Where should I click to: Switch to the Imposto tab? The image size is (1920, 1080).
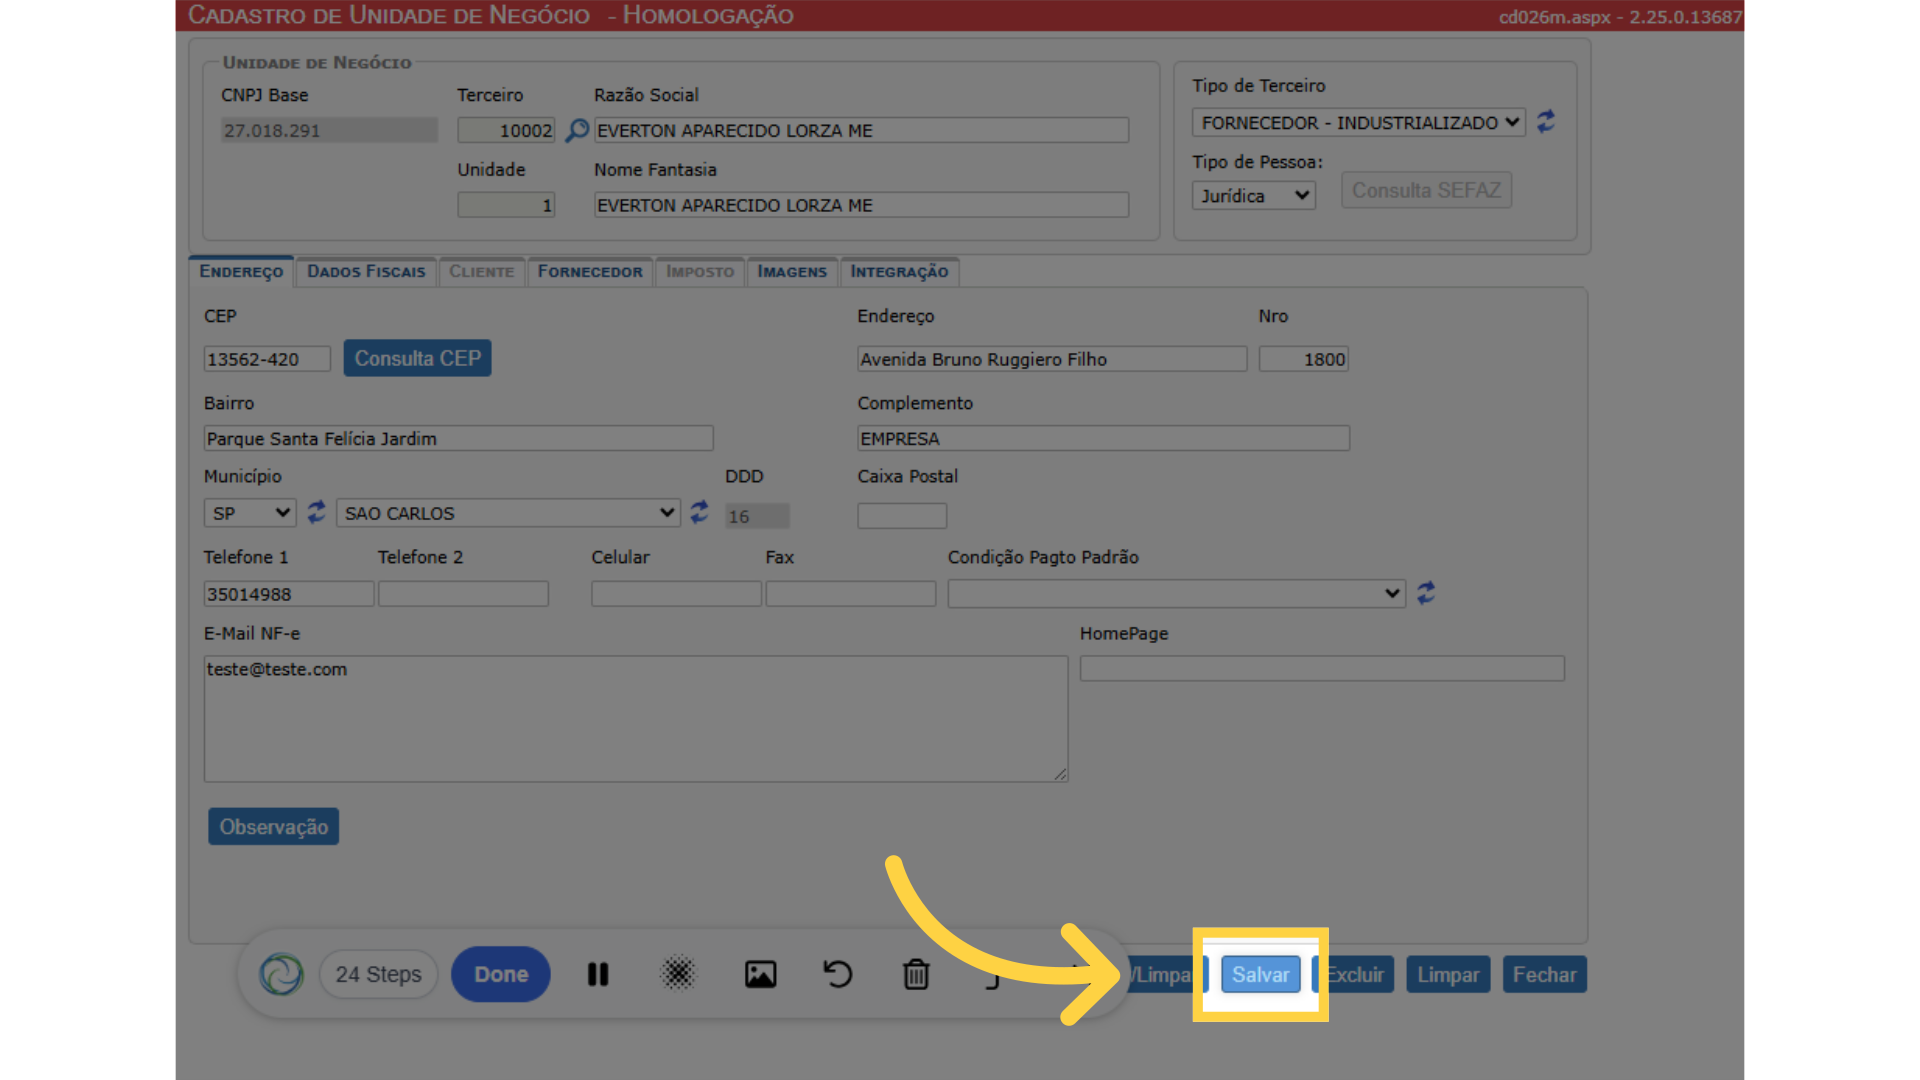[x=700, y=271]
